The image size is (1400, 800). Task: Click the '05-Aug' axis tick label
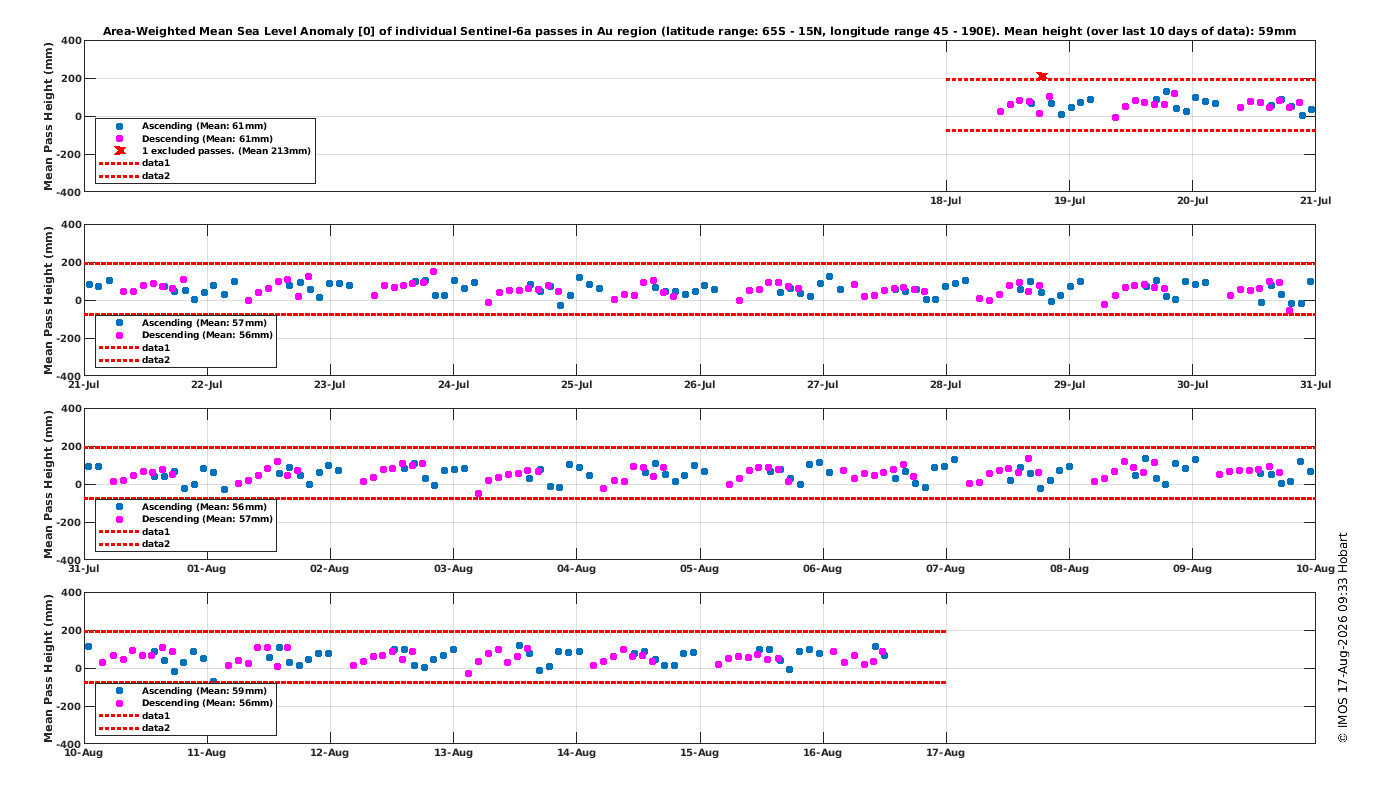pos(699,569)
